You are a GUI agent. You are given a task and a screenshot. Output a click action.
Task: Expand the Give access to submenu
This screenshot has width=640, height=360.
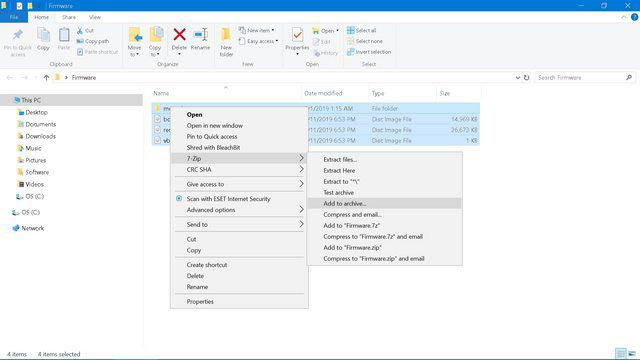click(239, 184)
